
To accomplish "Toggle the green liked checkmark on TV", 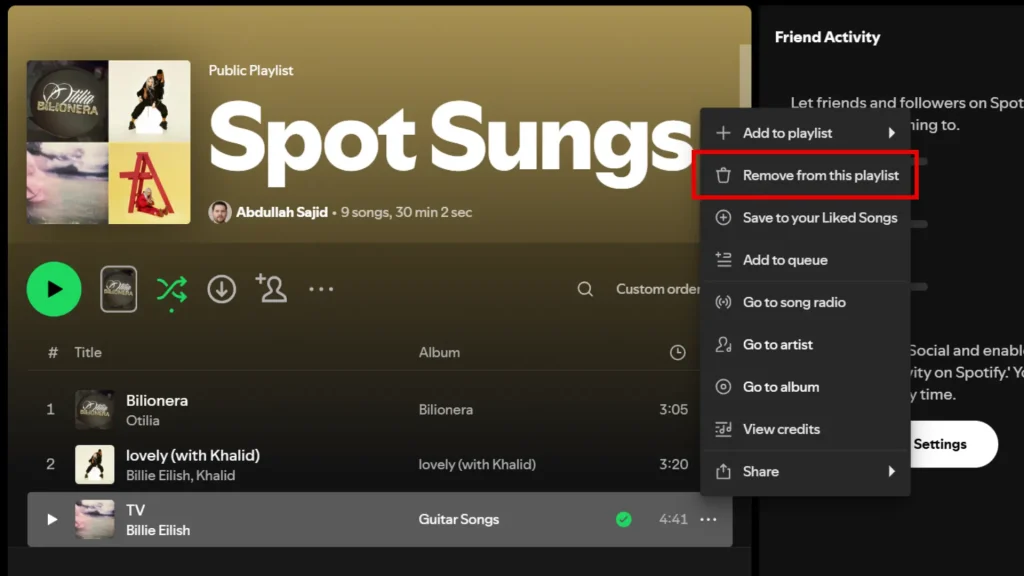I will (624, 519).
